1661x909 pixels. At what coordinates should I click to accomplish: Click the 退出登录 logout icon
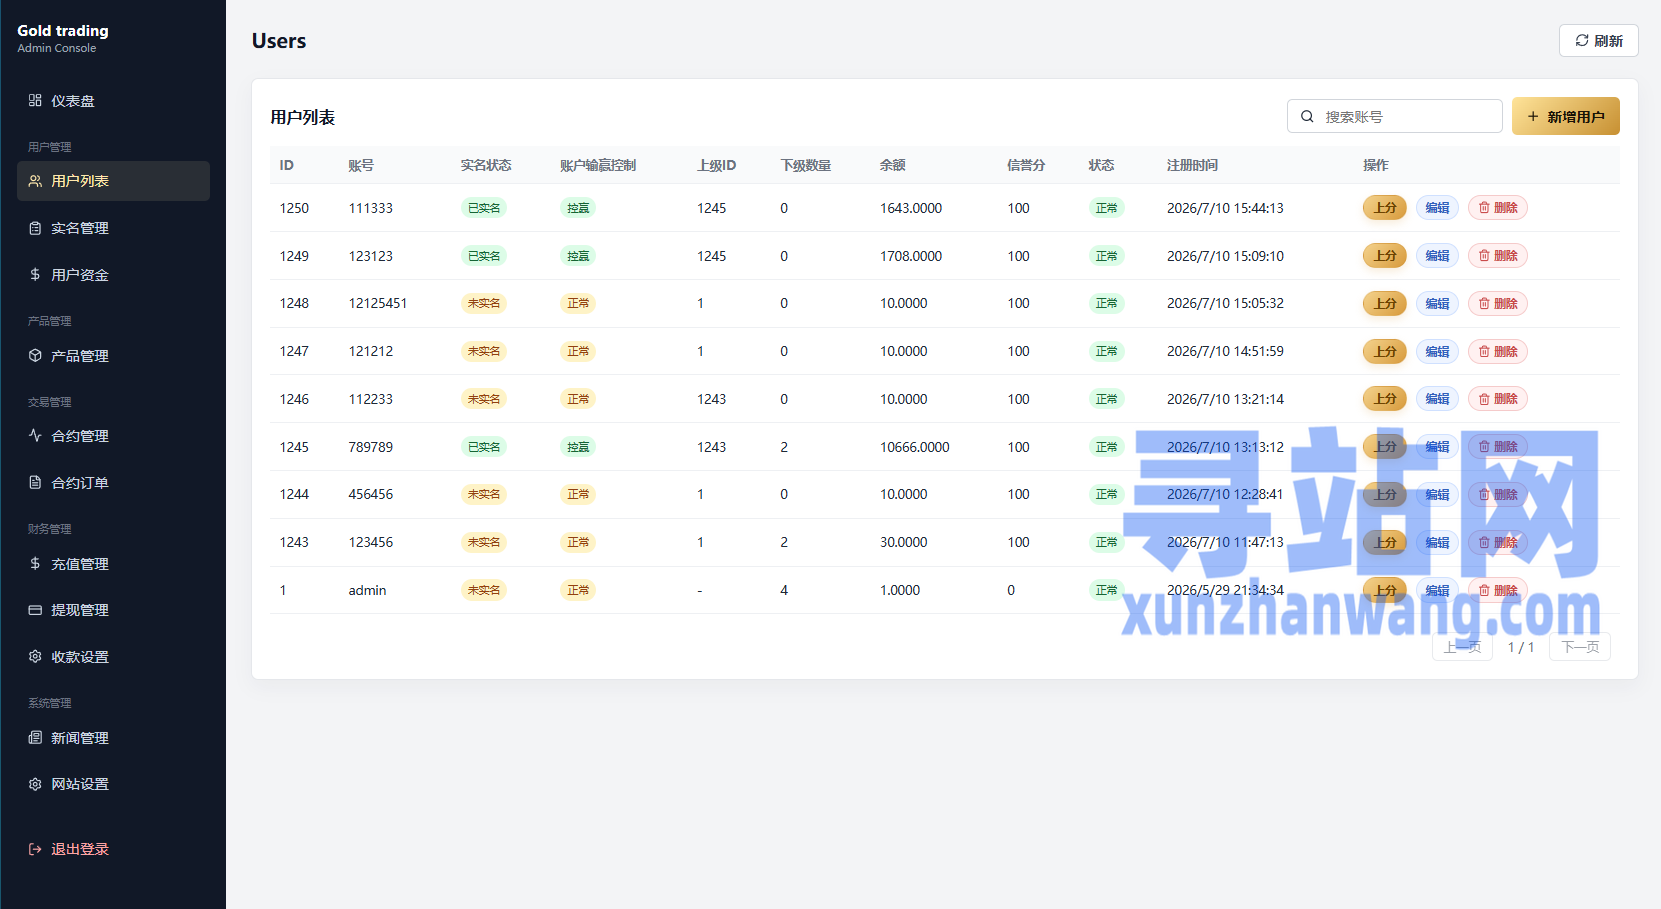coord(35,849)
